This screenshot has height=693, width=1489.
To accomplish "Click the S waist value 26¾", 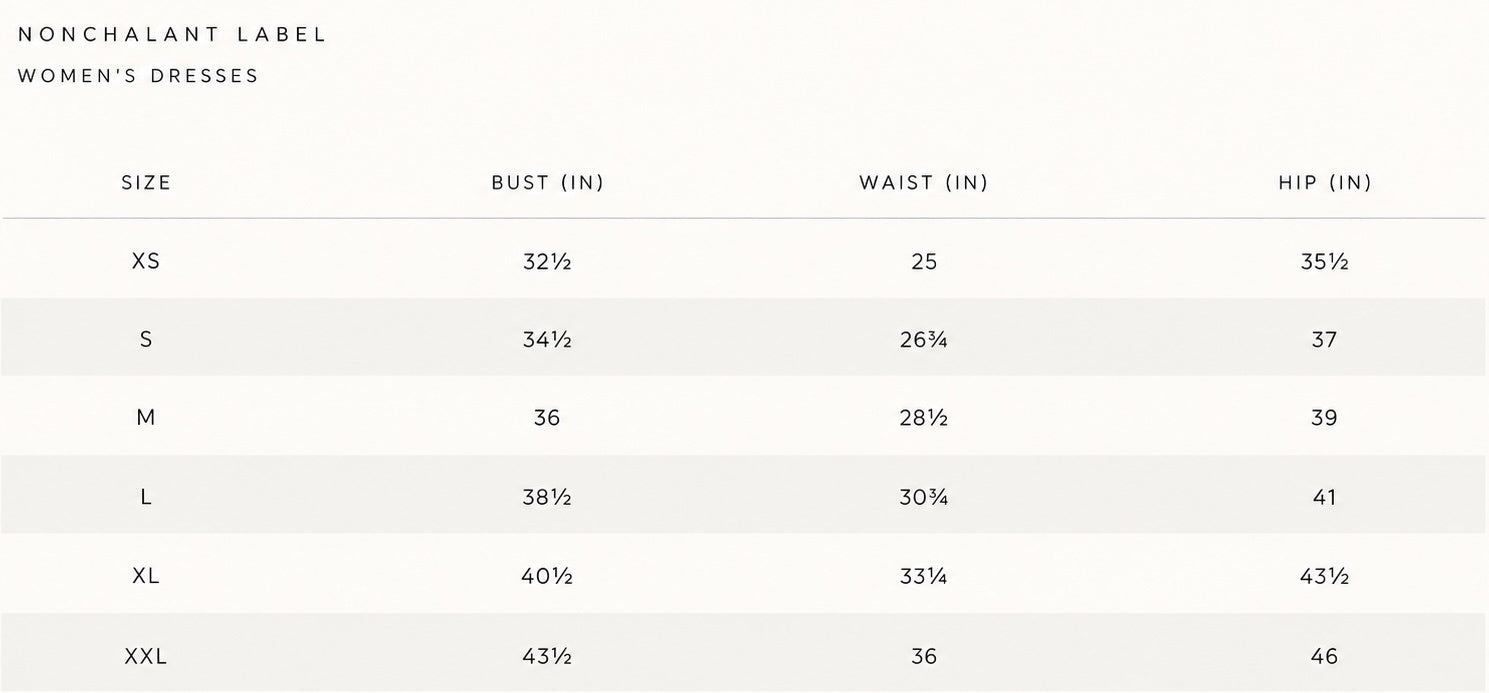I will click(x=924, y=340).
